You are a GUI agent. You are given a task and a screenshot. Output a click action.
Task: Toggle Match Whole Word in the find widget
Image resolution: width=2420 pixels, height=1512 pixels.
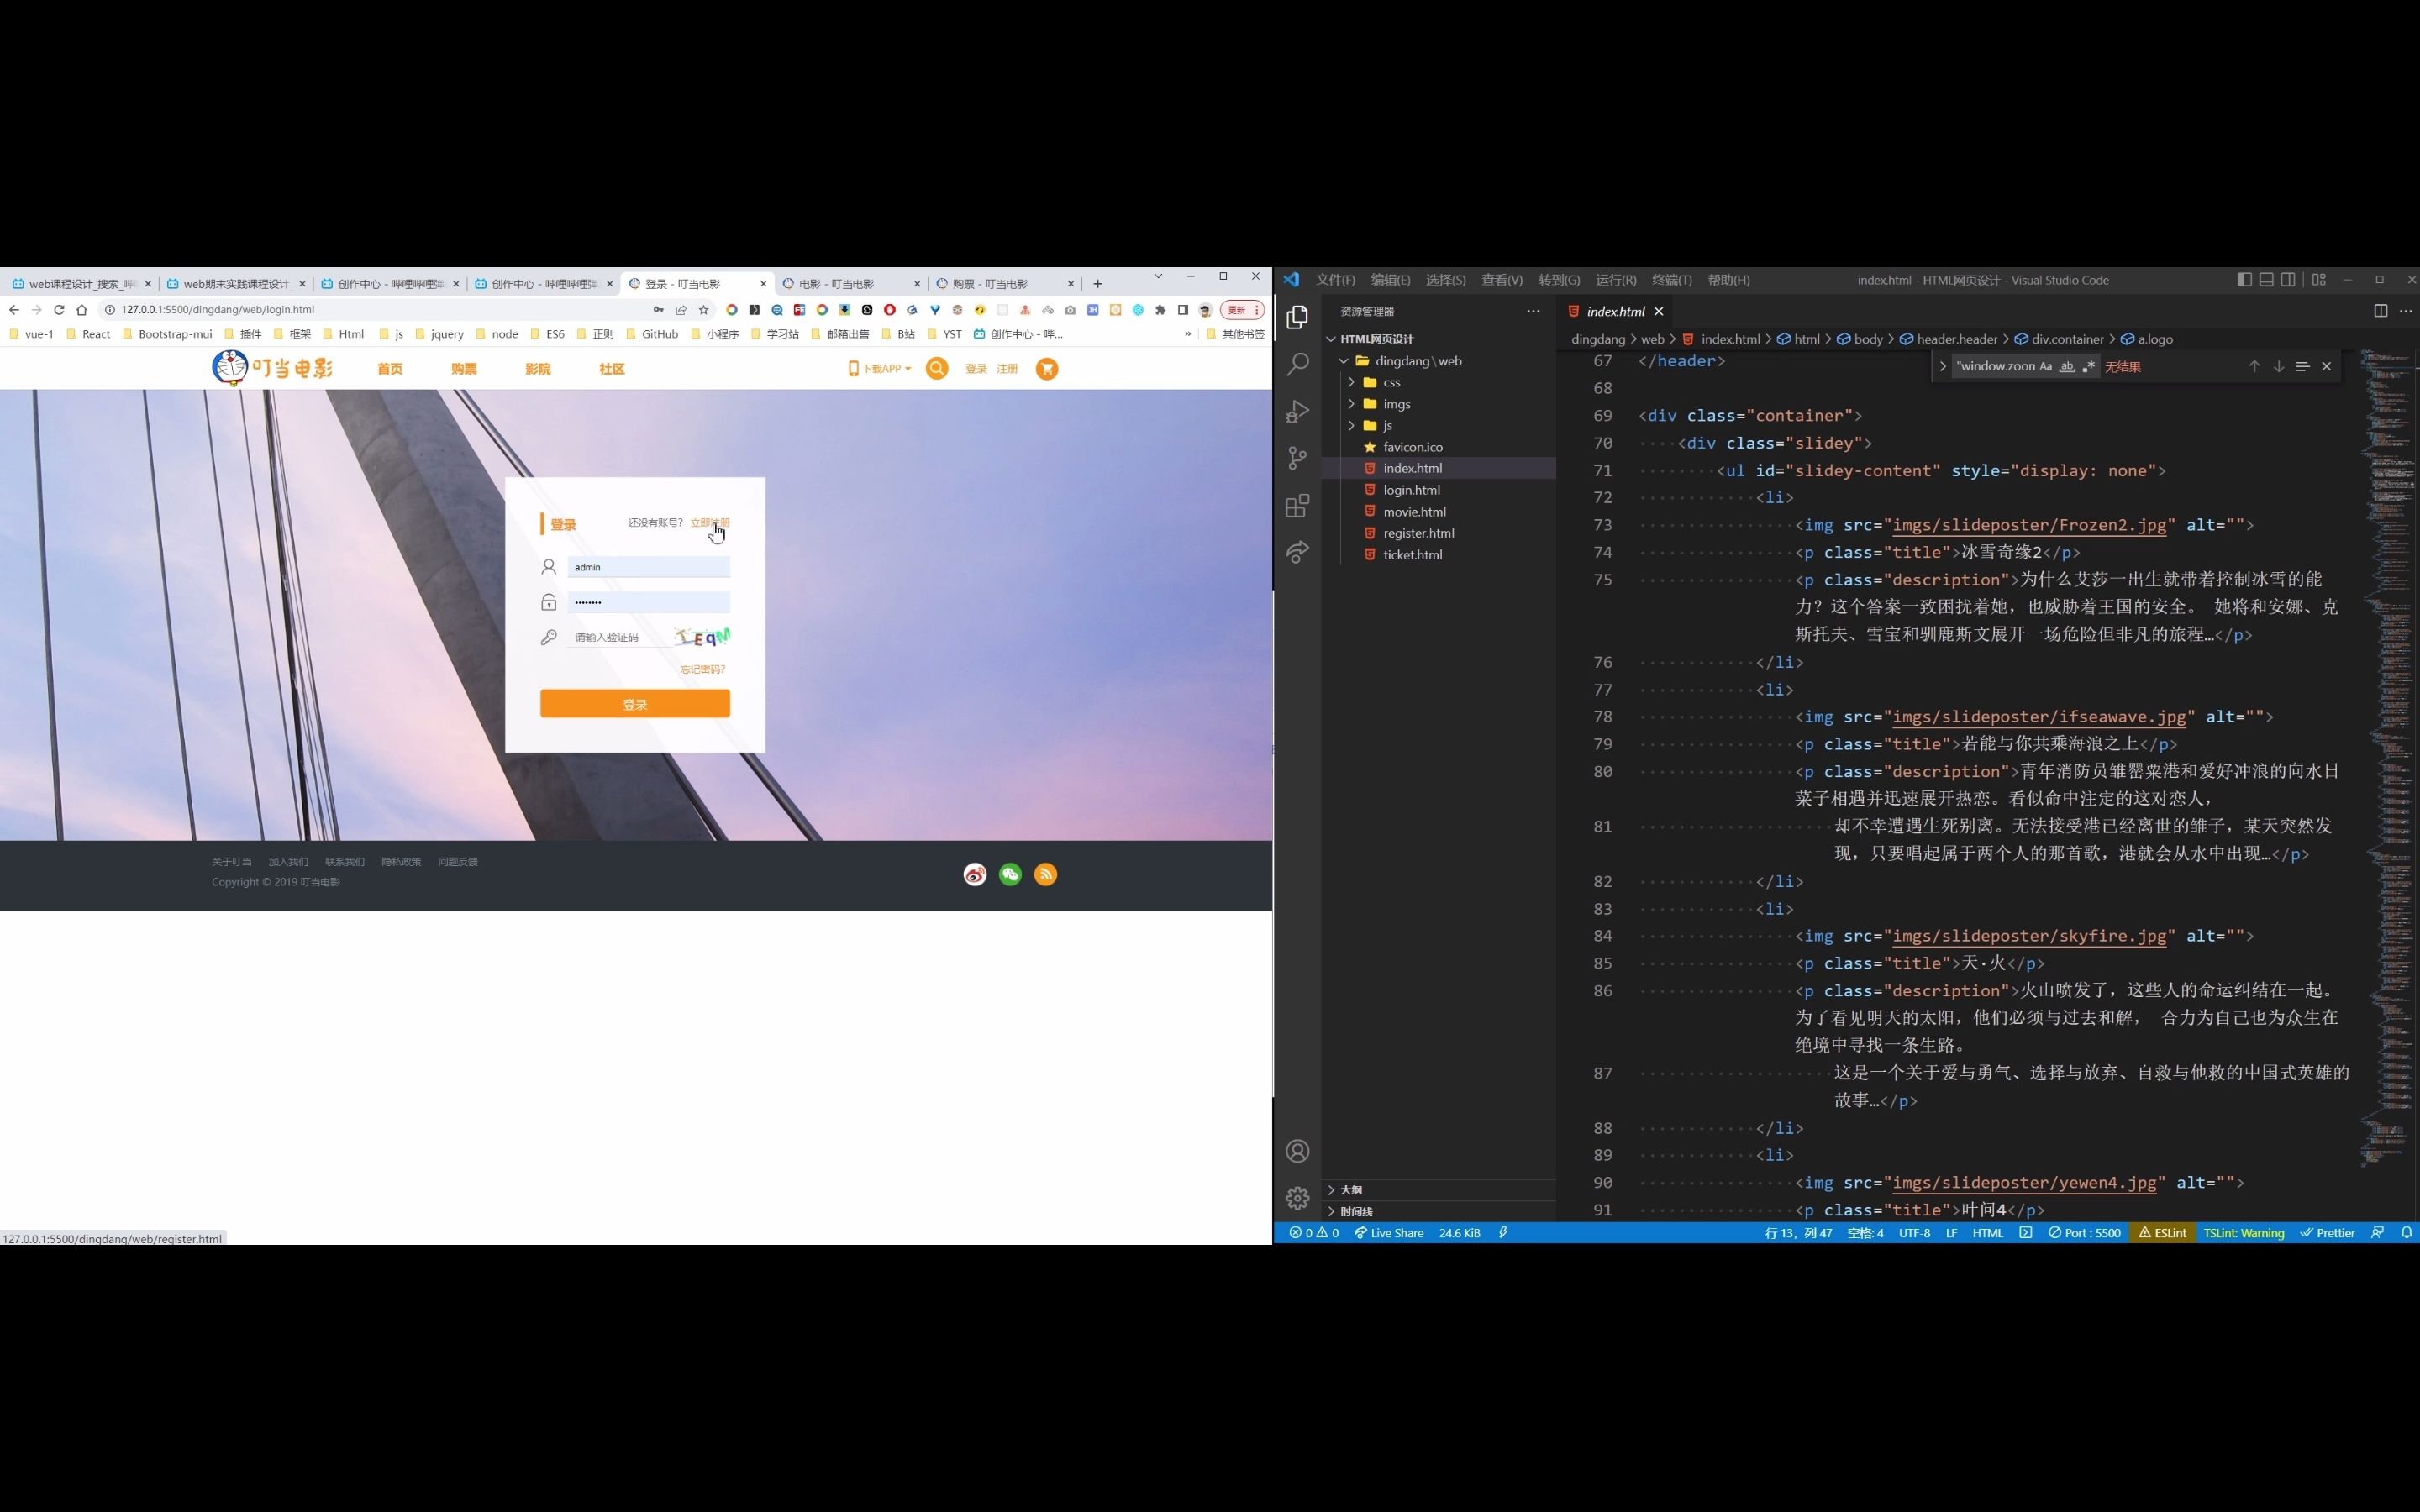[2068, 366]
